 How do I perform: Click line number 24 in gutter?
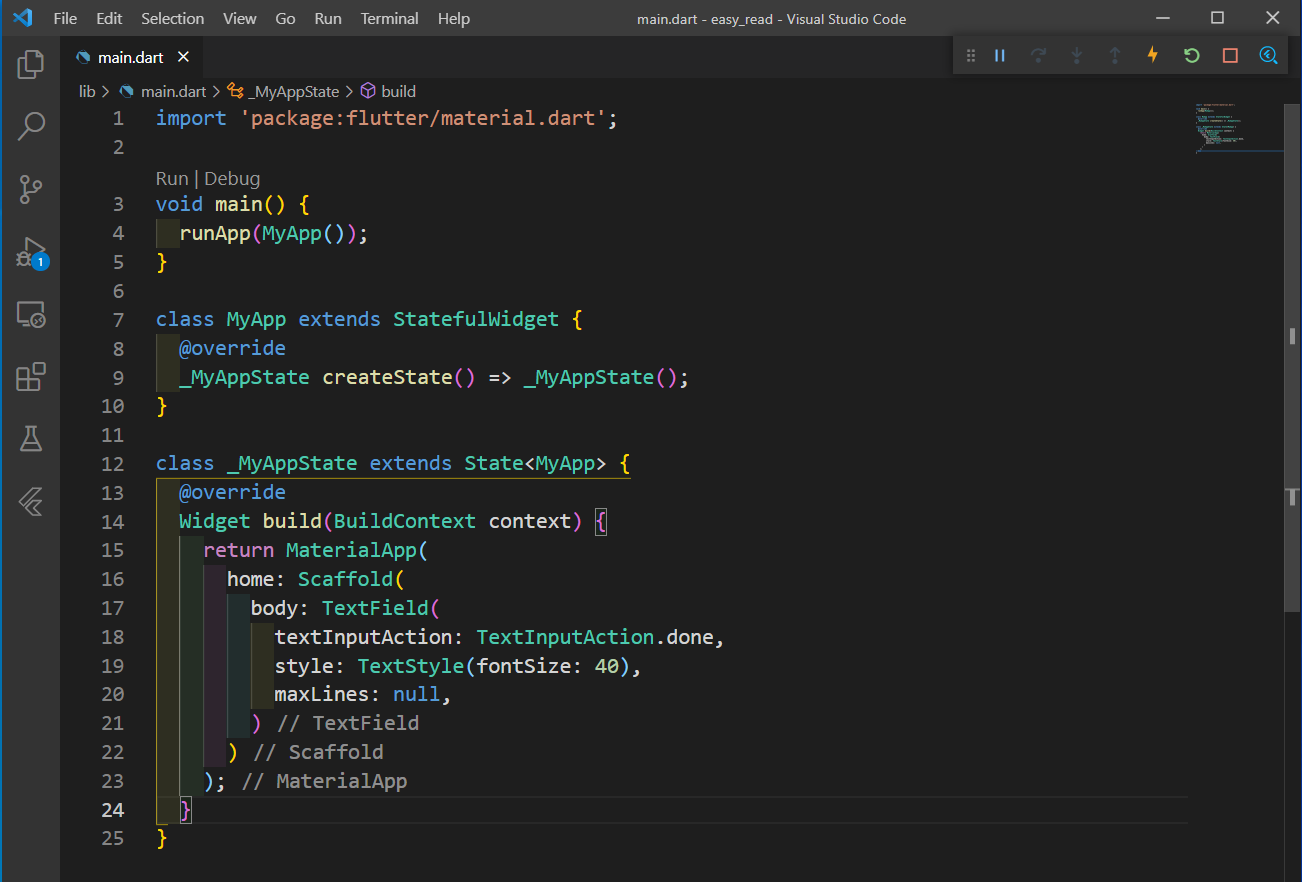click(112, 810)
